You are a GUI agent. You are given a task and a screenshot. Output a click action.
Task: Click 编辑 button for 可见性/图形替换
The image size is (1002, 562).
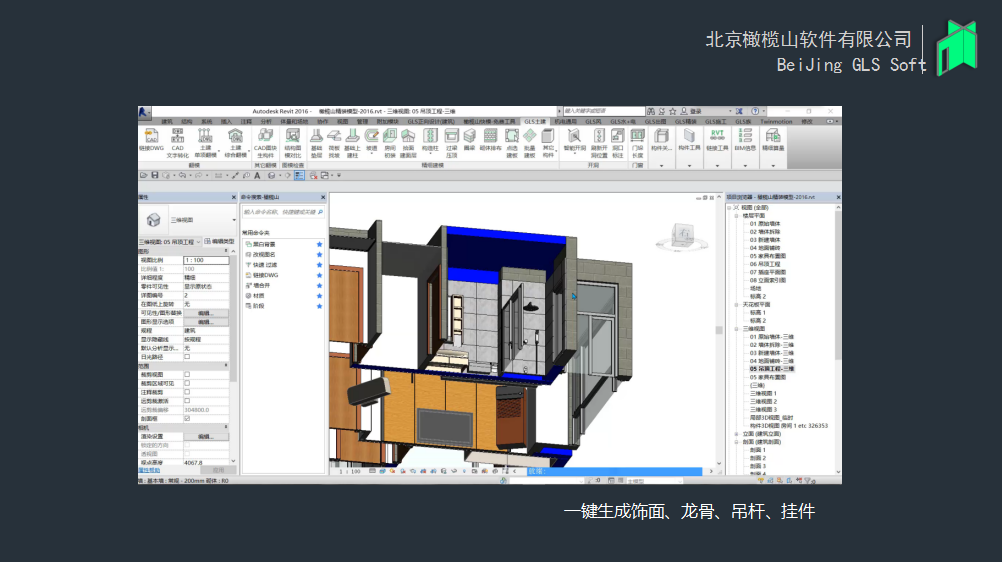coord(205,313)
